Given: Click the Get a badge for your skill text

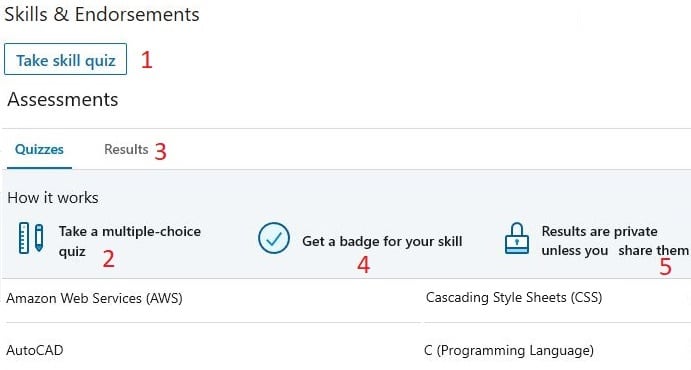Looking at the screenshot, I should tap(382, 241).
